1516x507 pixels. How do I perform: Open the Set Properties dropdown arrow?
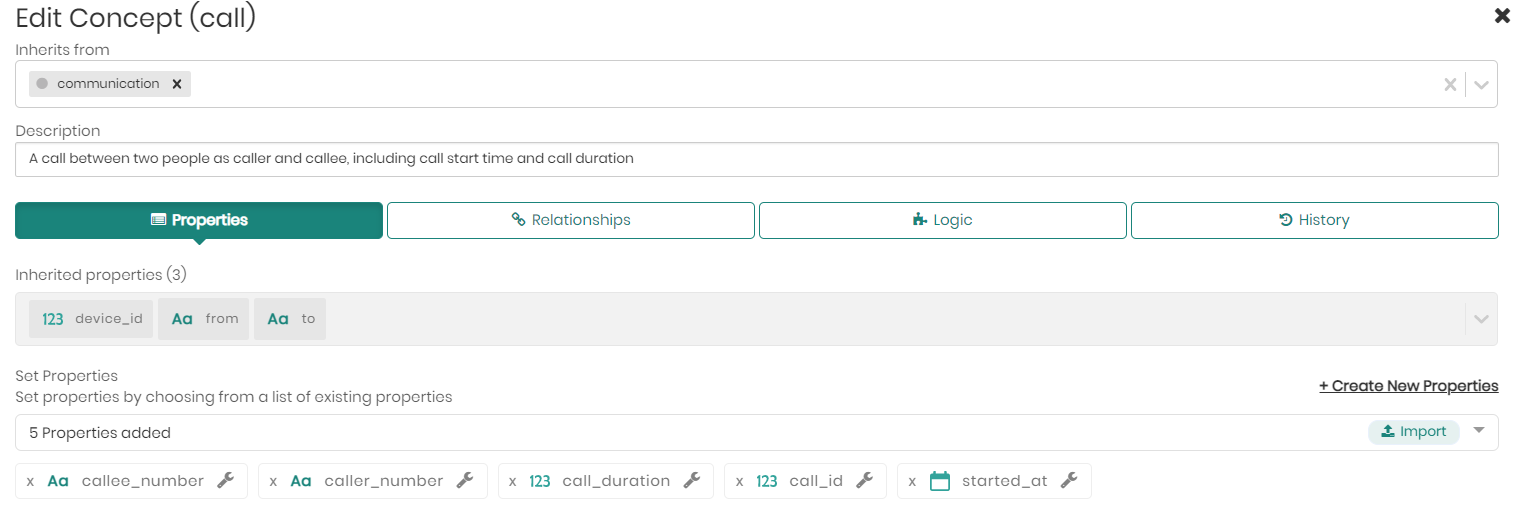1479,431
